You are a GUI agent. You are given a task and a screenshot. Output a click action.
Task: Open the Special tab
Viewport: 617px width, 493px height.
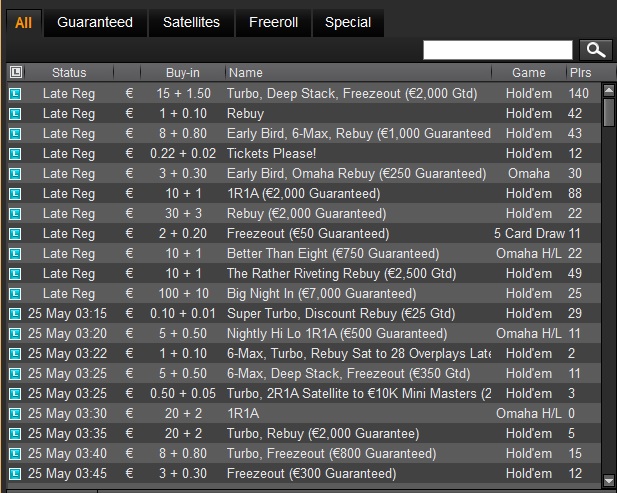pos(348,23)
